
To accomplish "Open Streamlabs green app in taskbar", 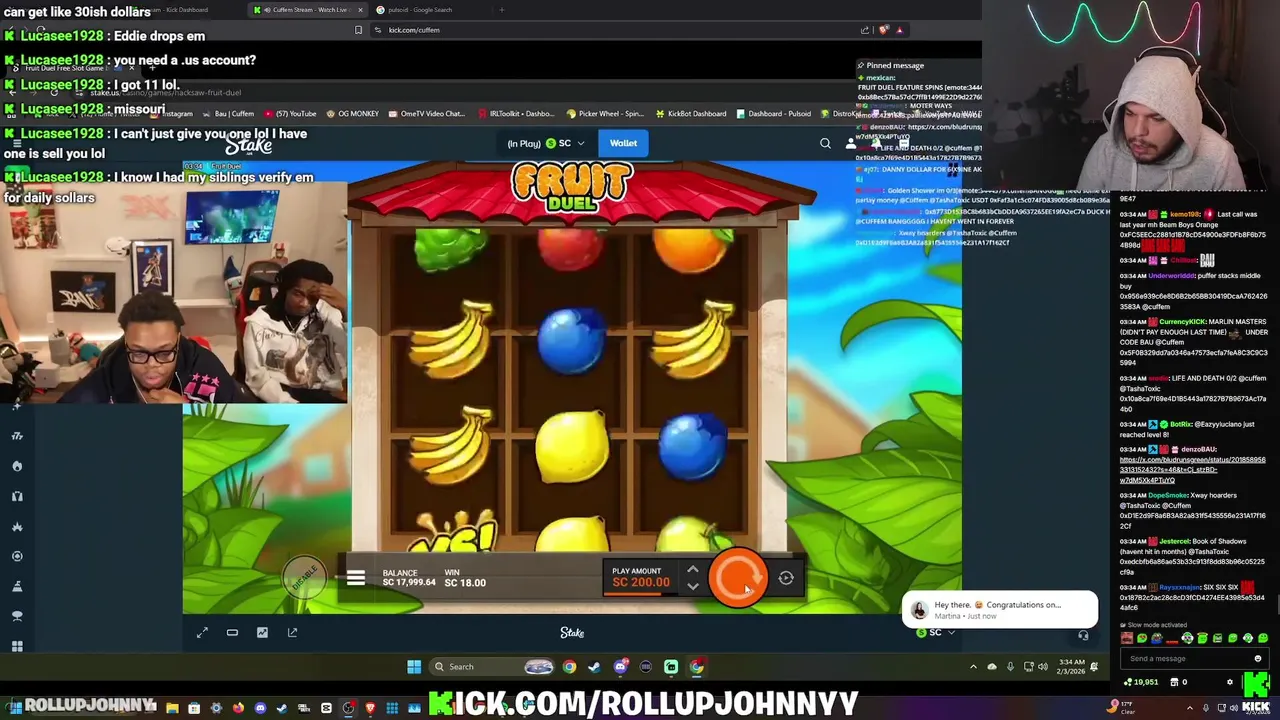I will coord(671,667).
